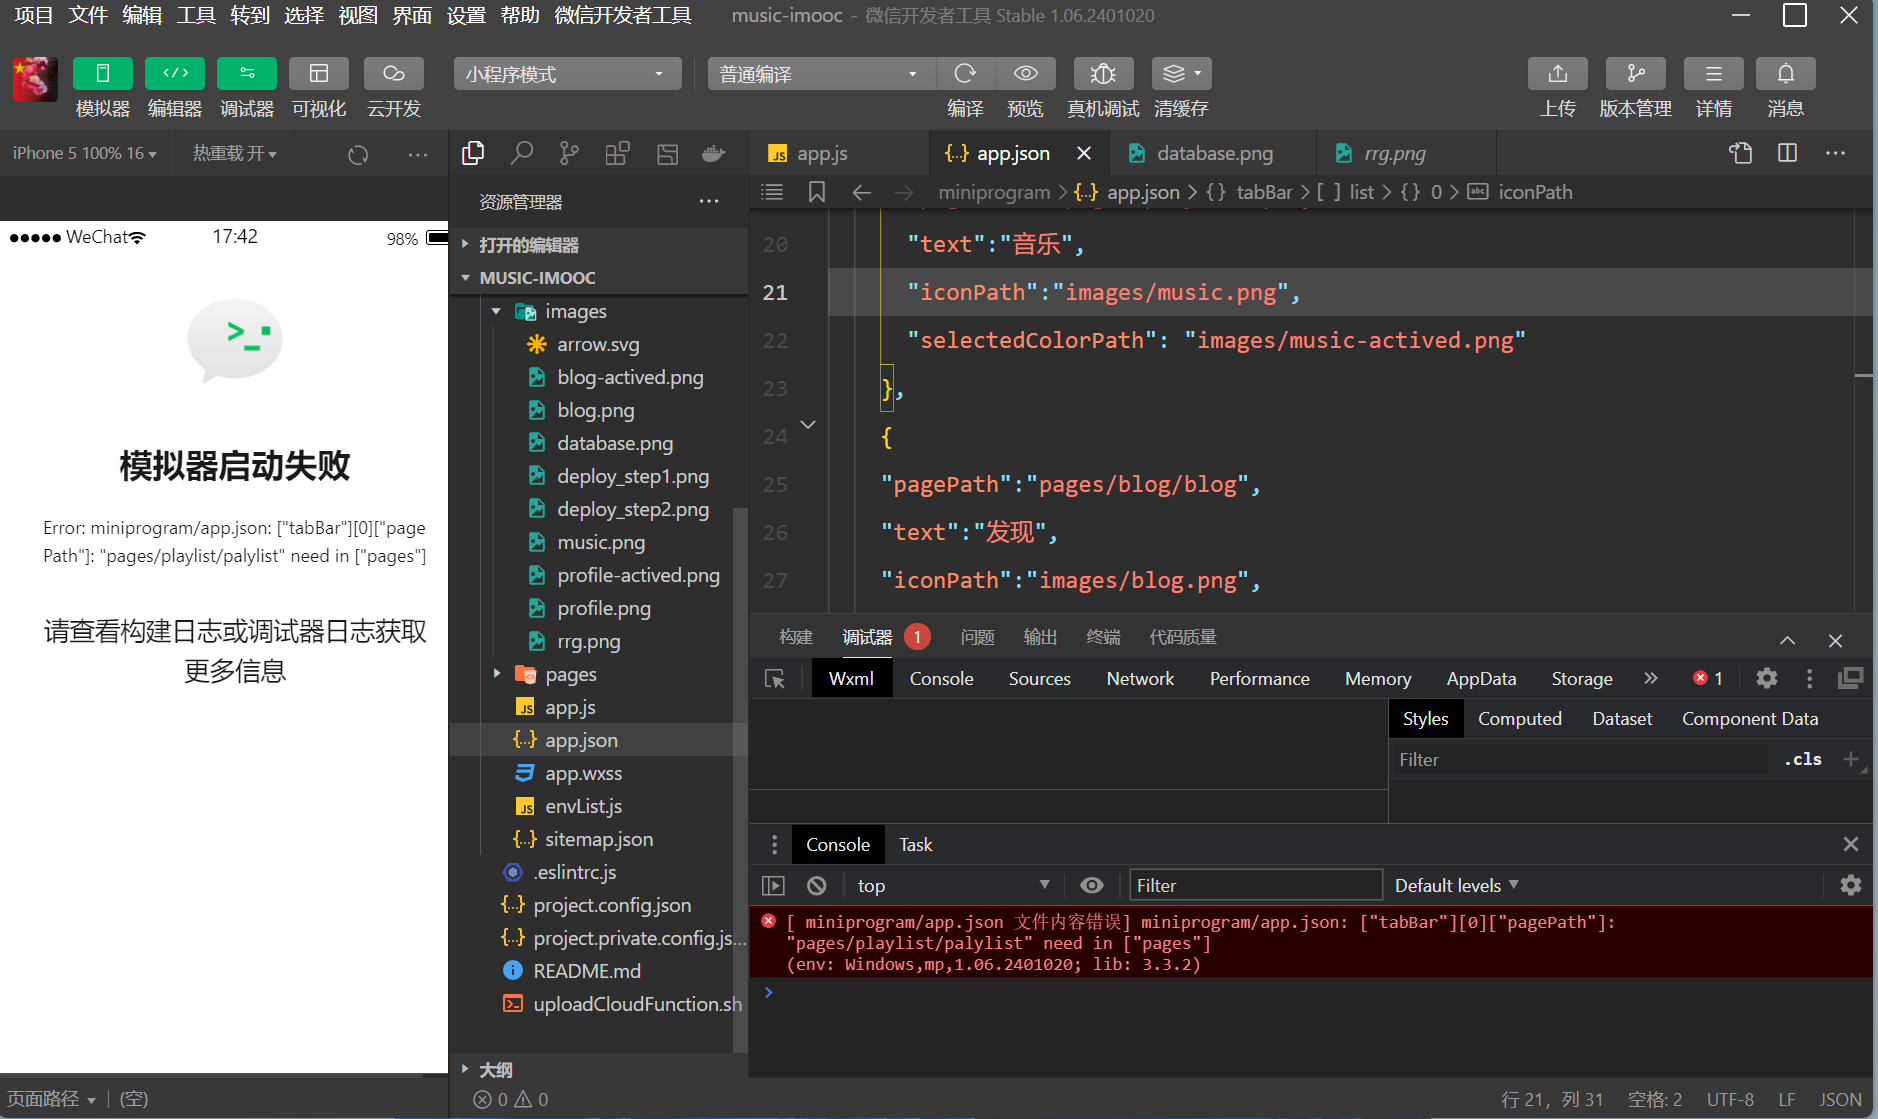Open the Docker whale icon
1878x1119 pixels.
(713, 153)
